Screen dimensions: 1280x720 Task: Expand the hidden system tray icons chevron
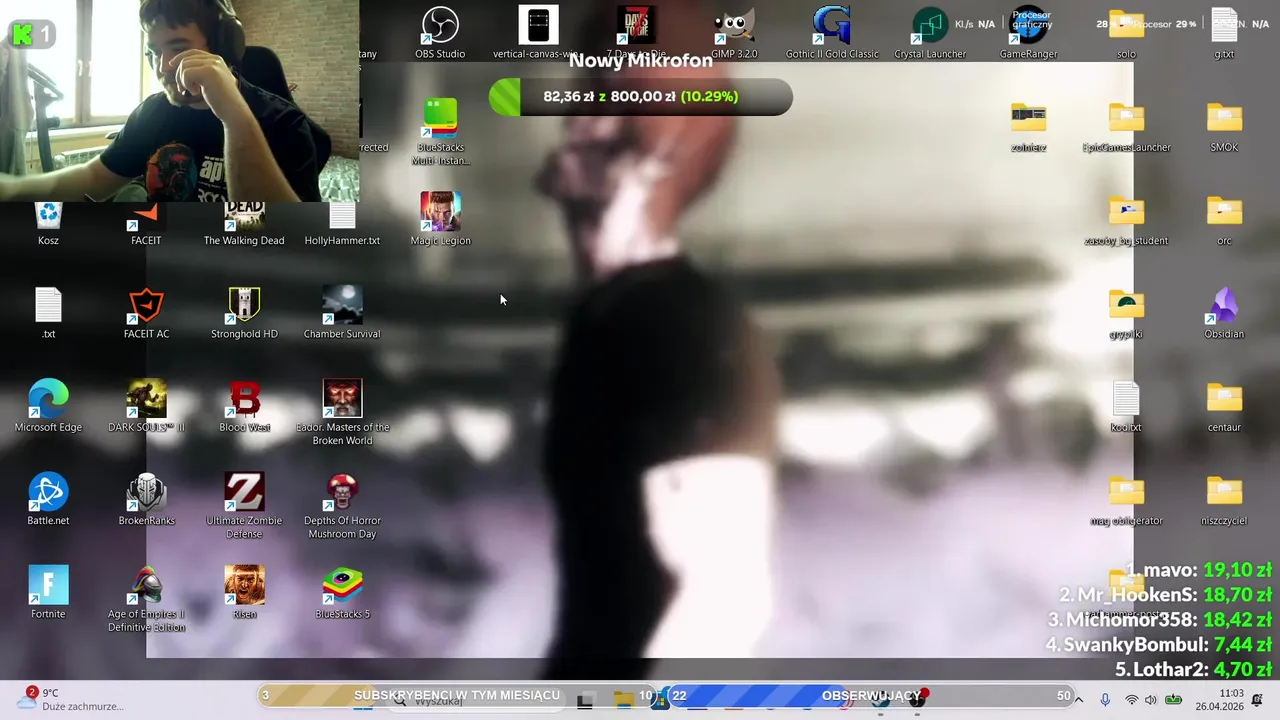click(1078, 700)
